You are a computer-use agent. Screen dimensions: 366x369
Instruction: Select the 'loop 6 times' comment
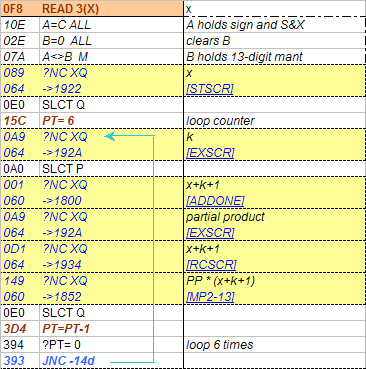pyautogui.click(x=220, y=345)
